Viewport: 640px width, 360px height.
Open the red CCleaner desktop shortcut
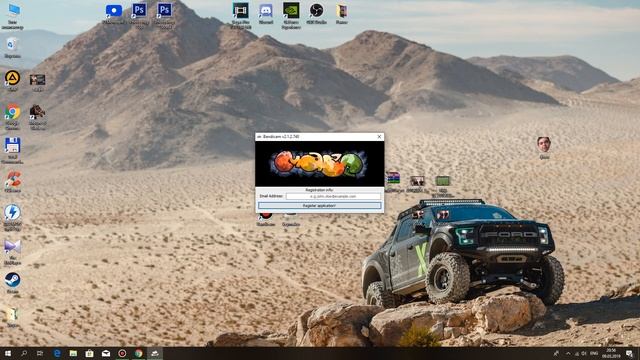(12, 181)
